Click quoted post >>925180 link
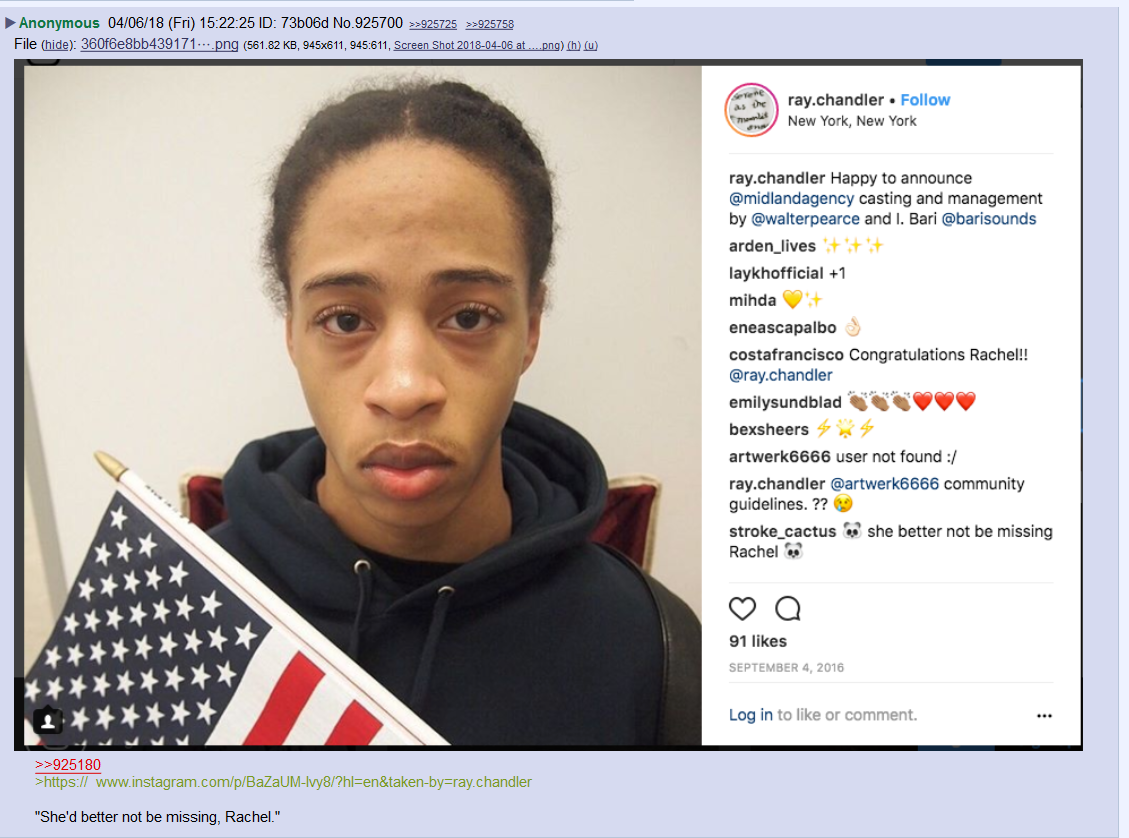Viewport: 1129px width, 838px height. [x=68, y=765]
